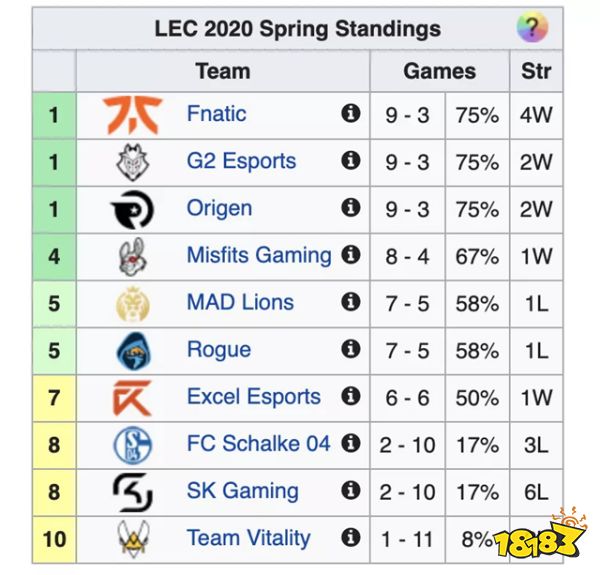Click the Team Vitality bee logo

click(133, 539)
